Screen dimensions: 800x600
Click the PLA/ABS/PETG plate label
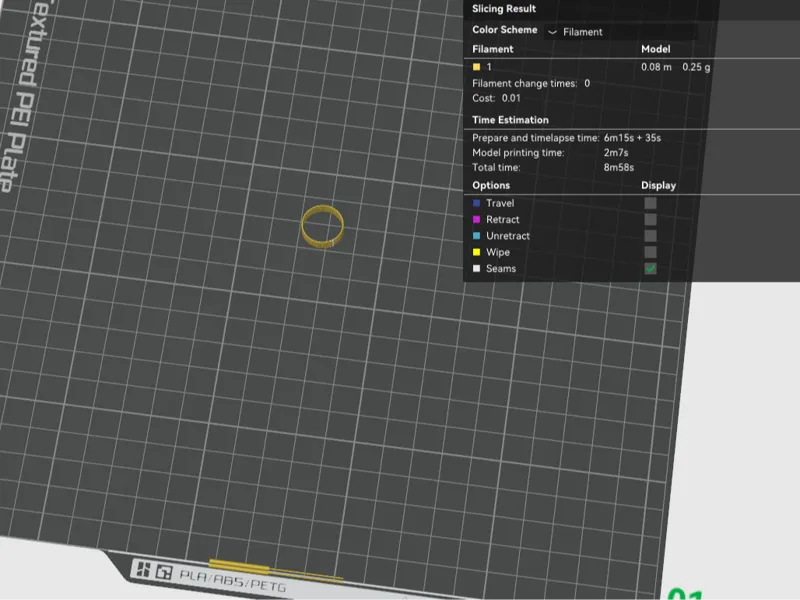pos(233,581)
